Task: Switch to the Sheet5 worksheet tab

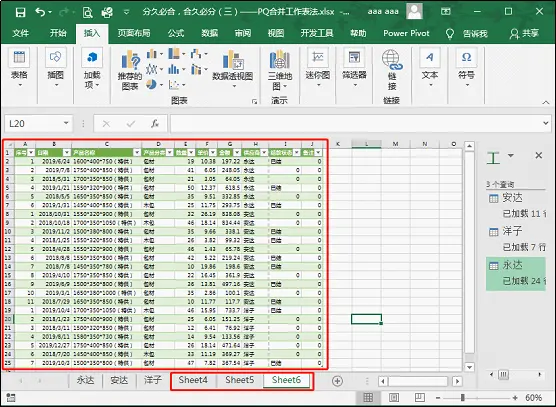Action: [x=240, y=380]
